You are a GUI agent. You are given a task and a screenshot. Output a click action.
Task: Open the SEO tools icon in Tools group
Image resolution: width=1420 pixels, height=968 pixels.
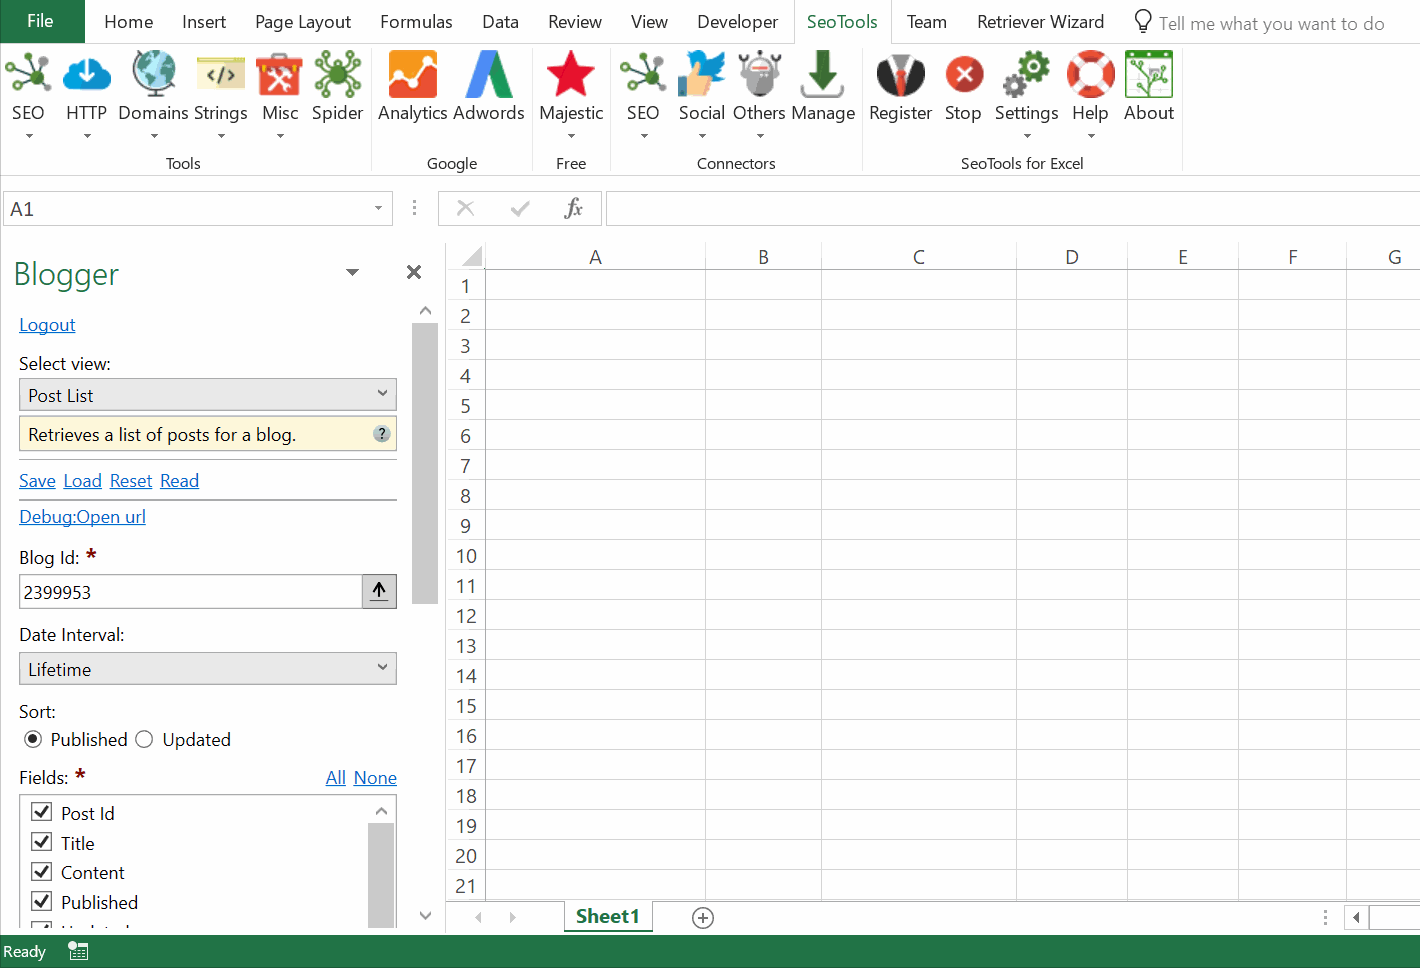(28, 75)
